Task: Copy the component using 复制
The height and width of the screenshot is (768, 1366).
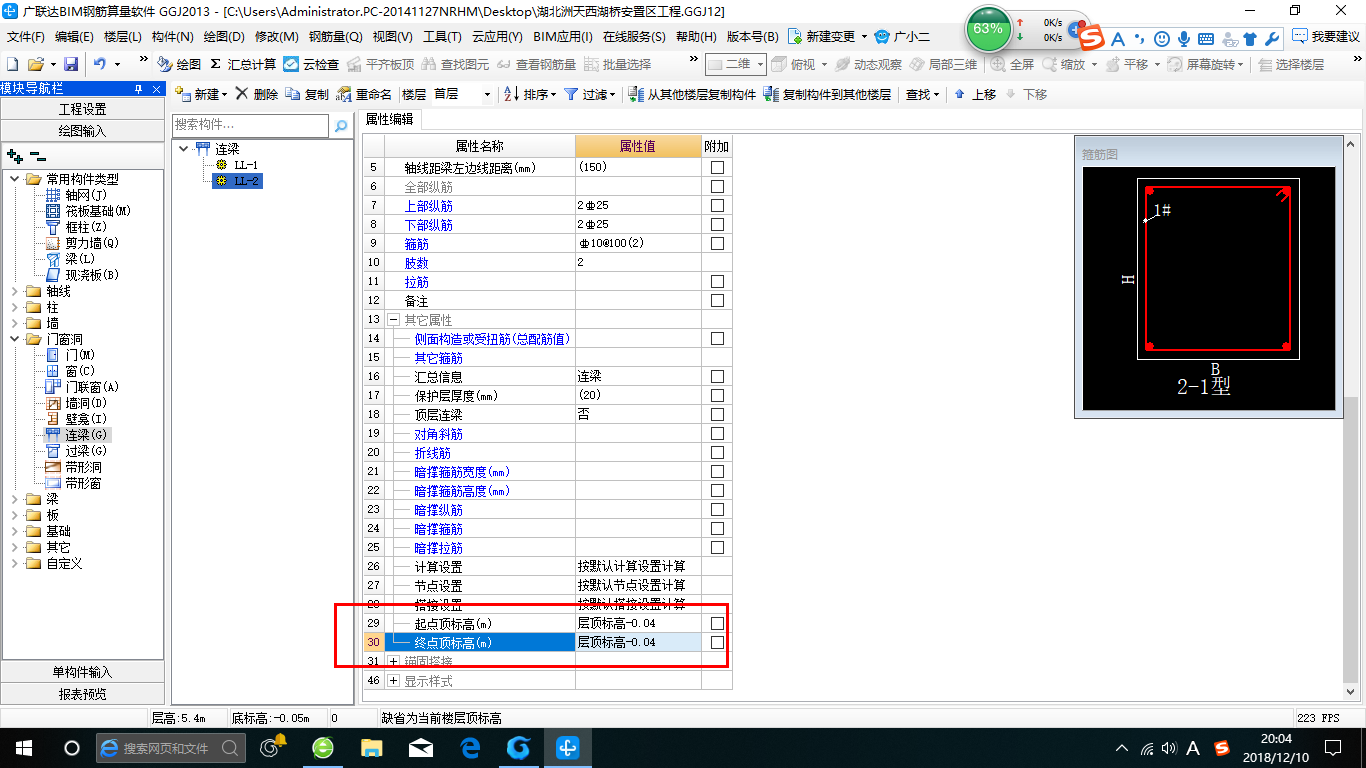Action: [x=307, y=94]
